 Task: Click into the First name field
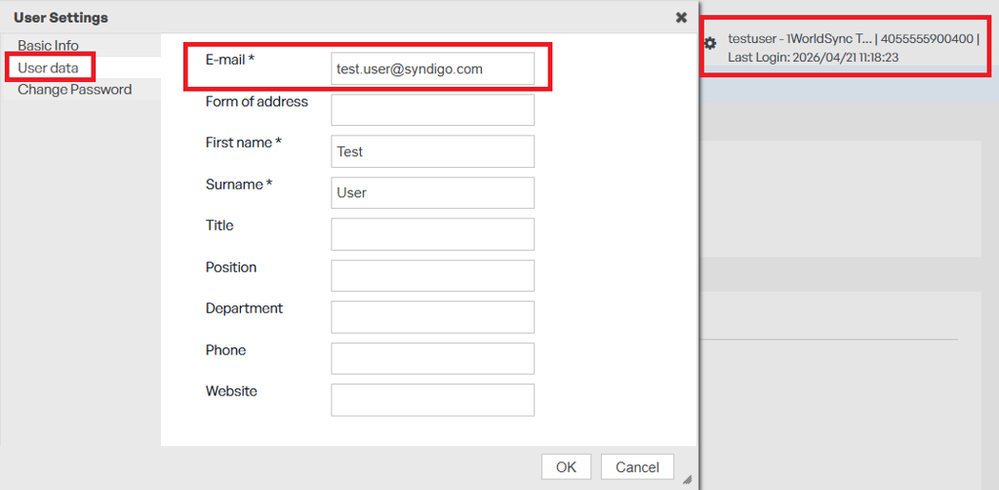pos(433,152)
